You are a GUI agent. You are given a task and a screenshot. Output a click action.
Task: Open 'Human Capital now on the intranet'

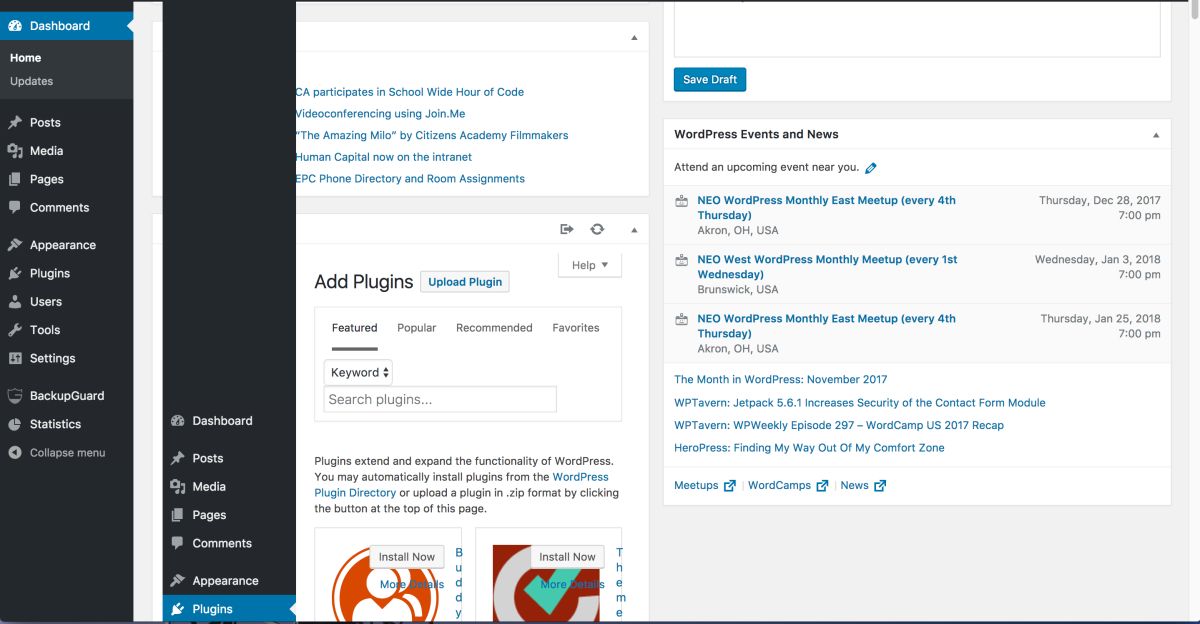[x=384, y=157]
